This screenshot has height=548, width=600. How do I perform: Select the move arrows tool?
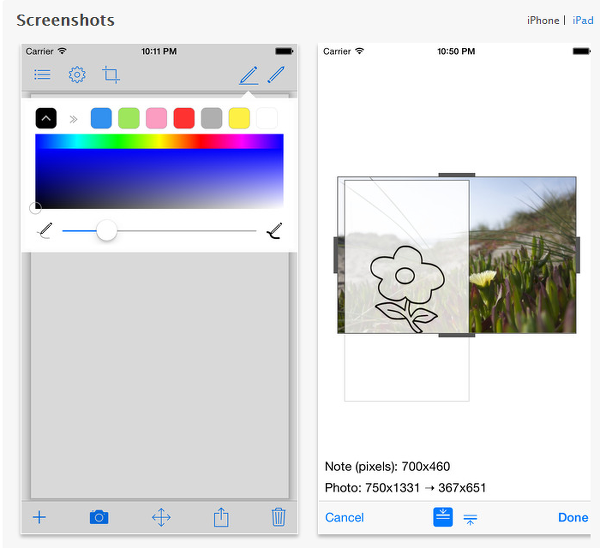click(x=161, y=517)
